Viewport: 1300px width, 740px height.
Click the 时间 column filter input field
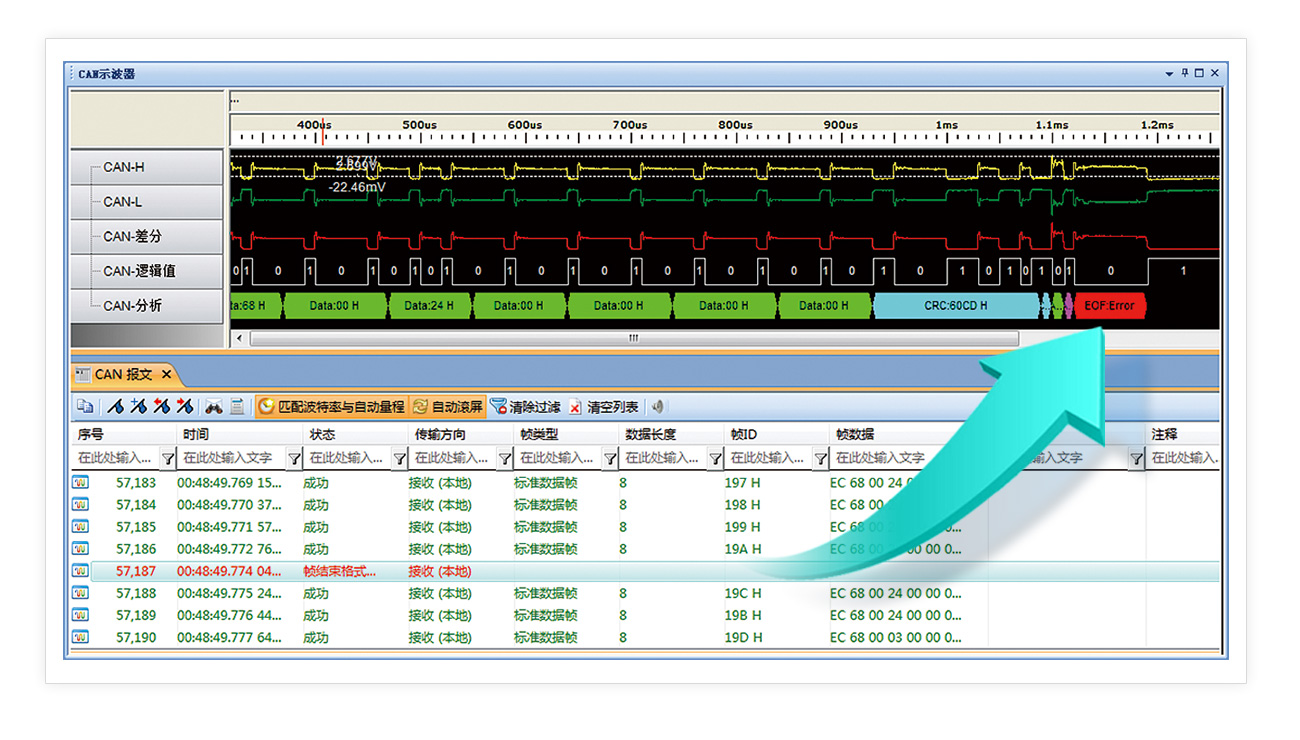click(231, 458)
